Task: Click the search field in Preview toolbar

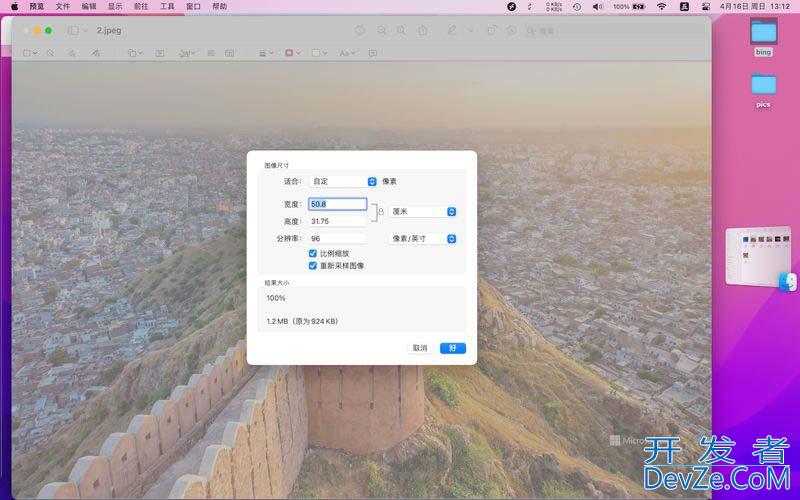Action: [616, 31]
